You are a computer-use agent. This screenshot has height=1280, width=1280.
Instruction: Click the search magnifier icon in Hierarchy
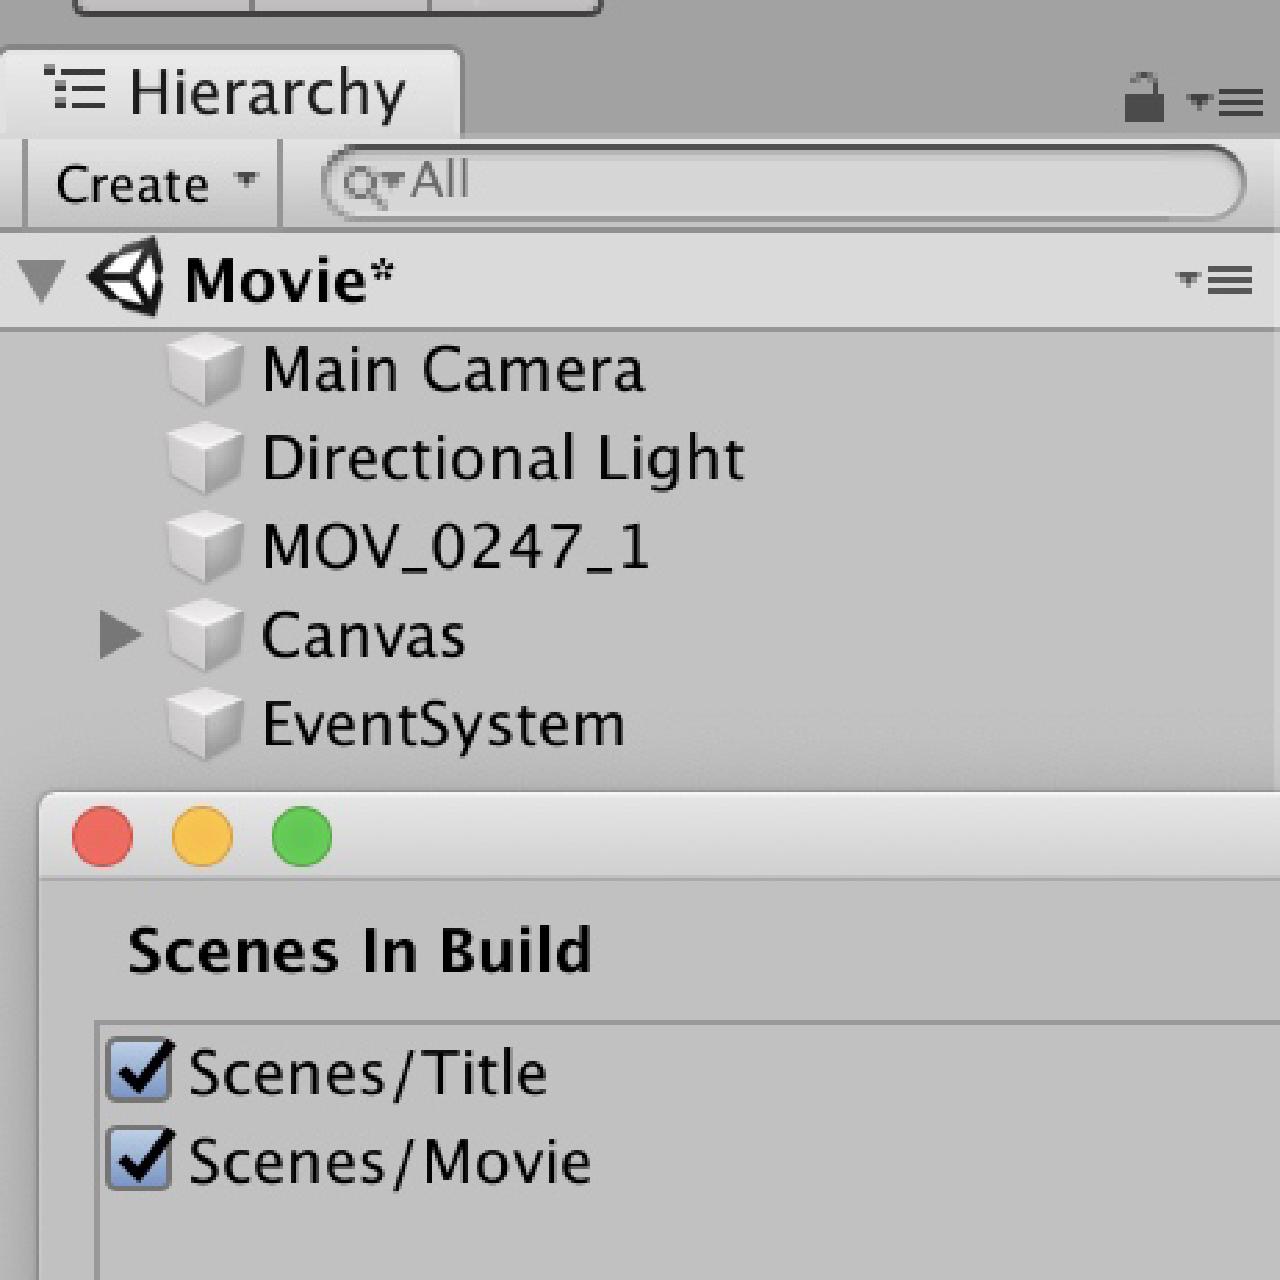click(x=366, y=185)
